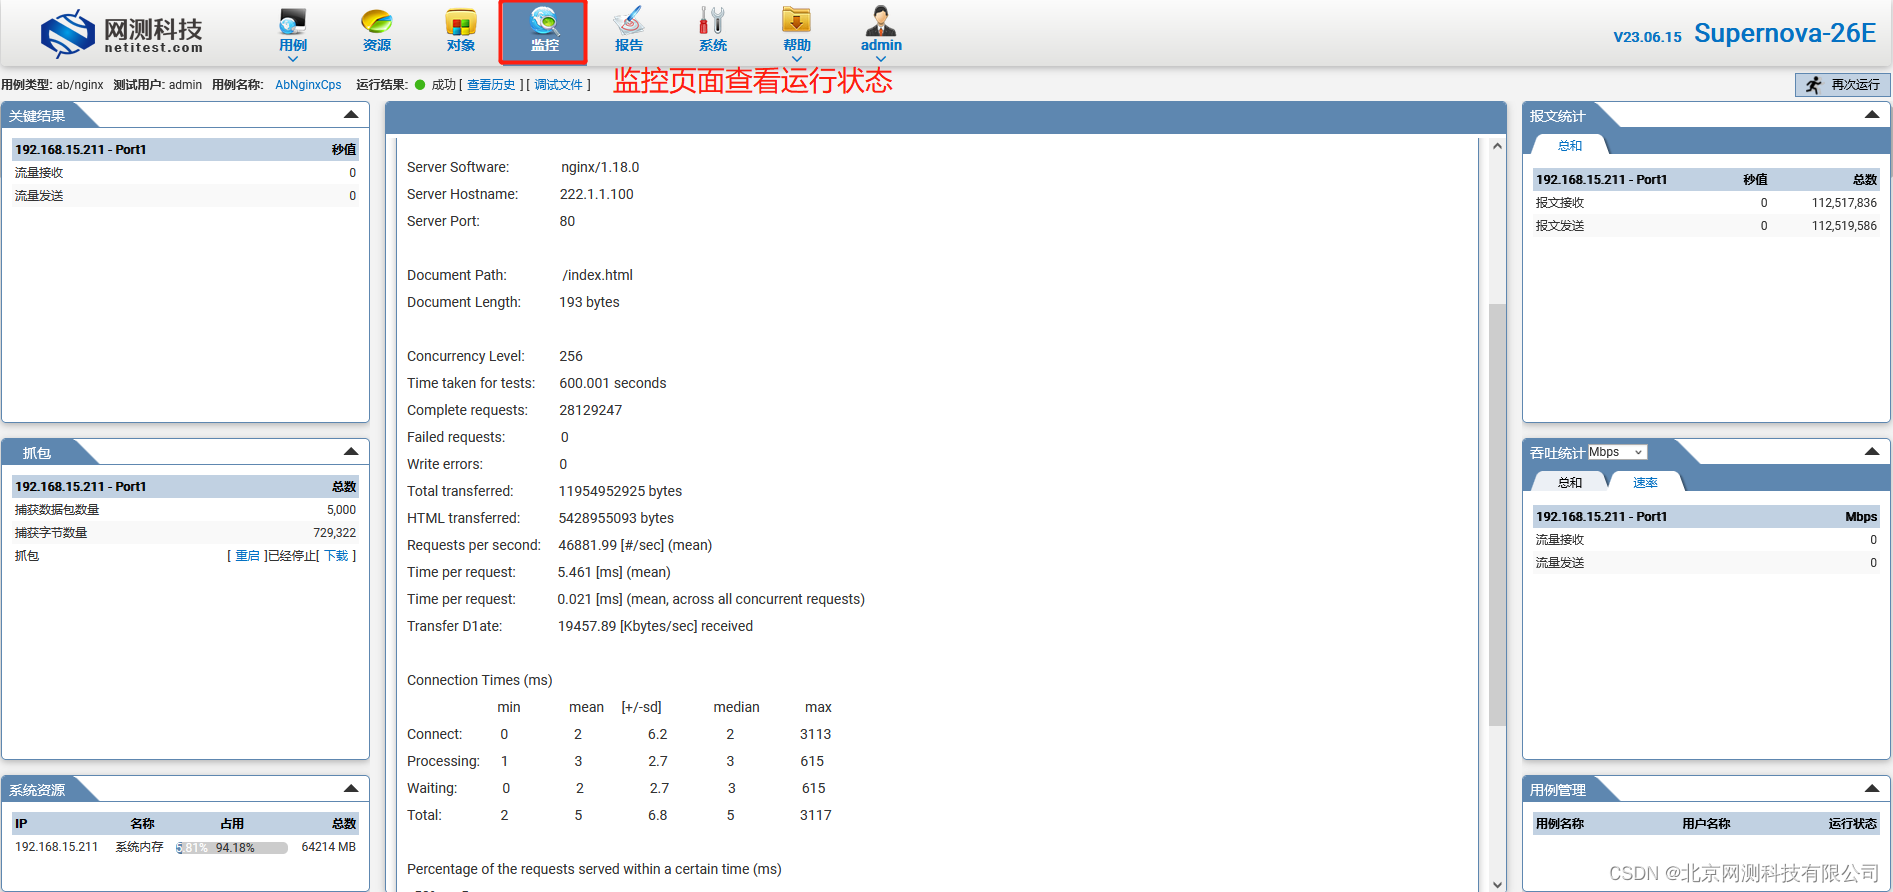
Task: Click the netitest.com company logo
Action: coord(121,34)
